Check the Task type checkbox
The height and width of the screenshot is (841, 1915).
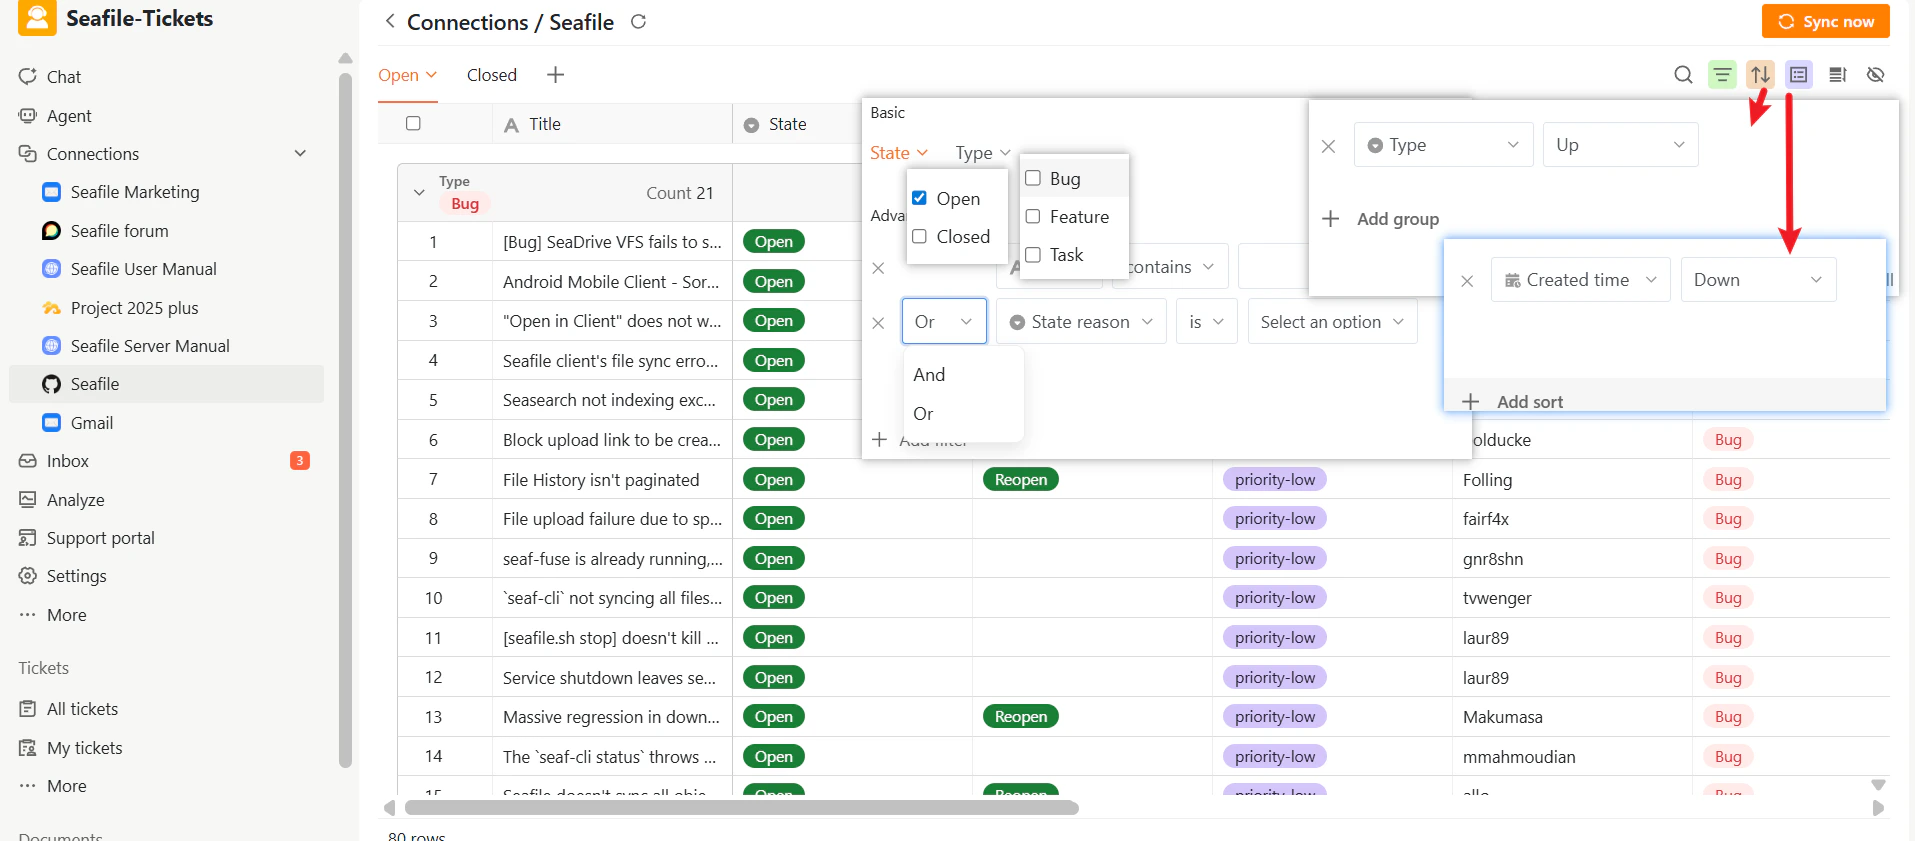(x=1033, y=255)
